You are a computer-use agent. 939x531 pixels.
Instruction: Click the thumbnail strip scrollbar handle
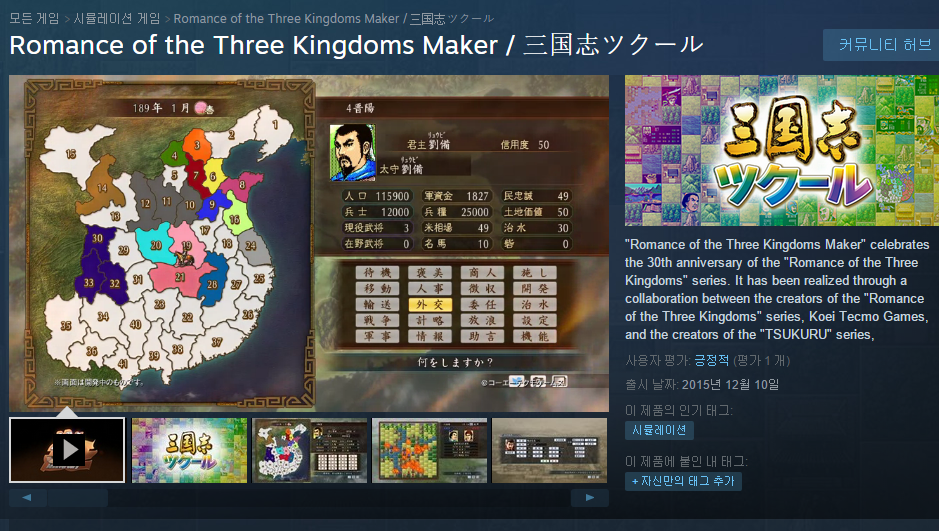78,497
